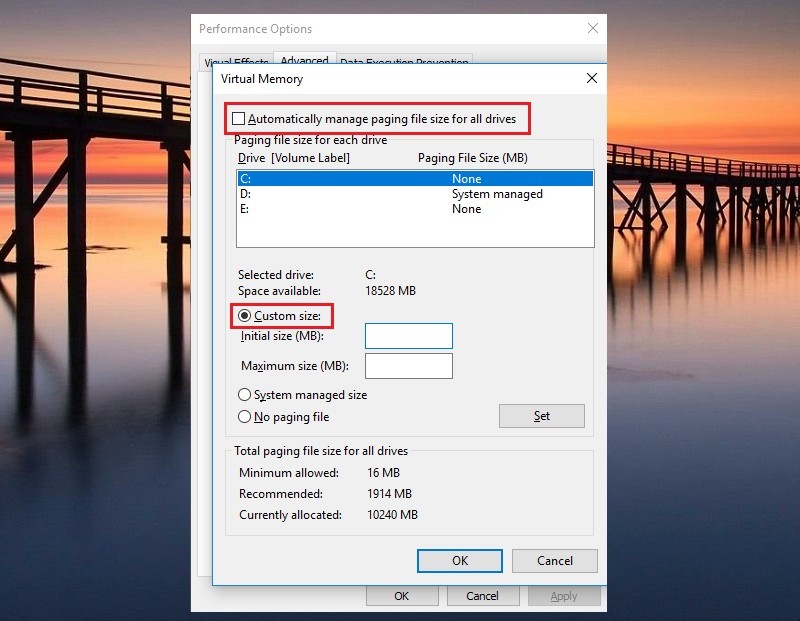Open the Advanced tab

click(304, 60)
